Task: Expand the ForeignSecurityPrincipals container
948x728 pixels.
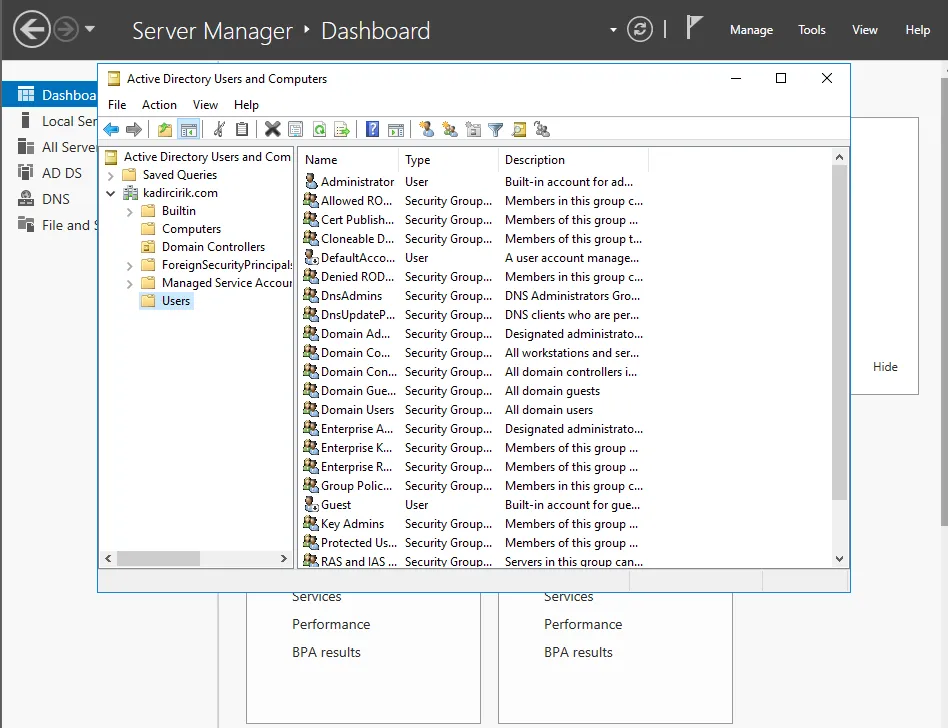Action: 129,266
